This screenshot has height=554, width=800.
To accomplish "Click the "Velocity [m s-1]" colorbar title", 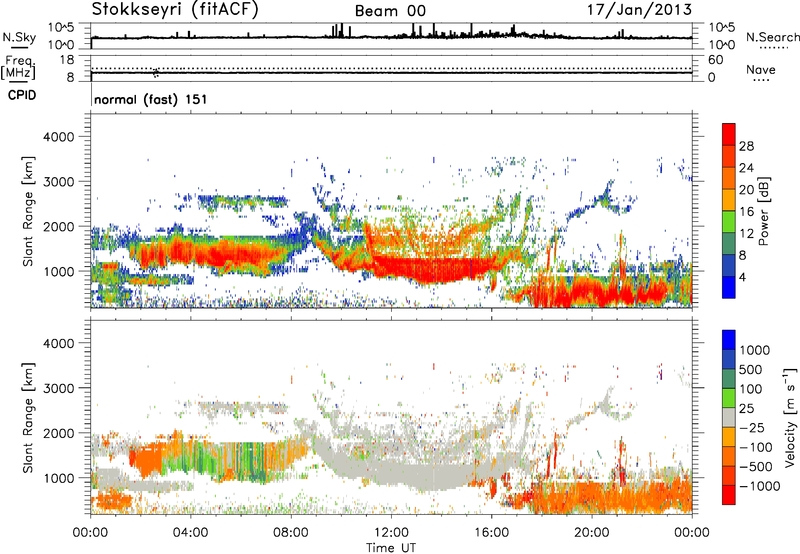I will pos(790,417).
